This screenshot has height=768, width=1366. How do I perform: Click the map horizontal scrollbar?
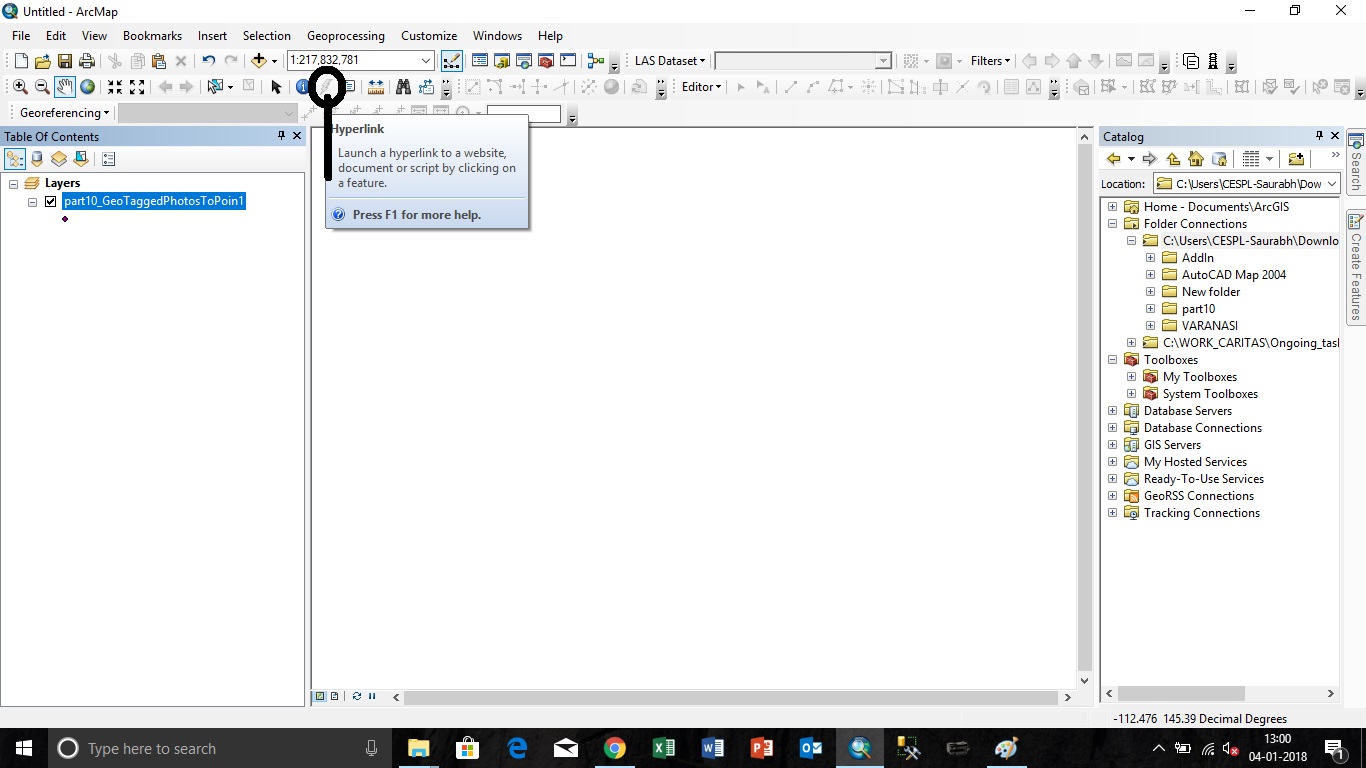731,697
